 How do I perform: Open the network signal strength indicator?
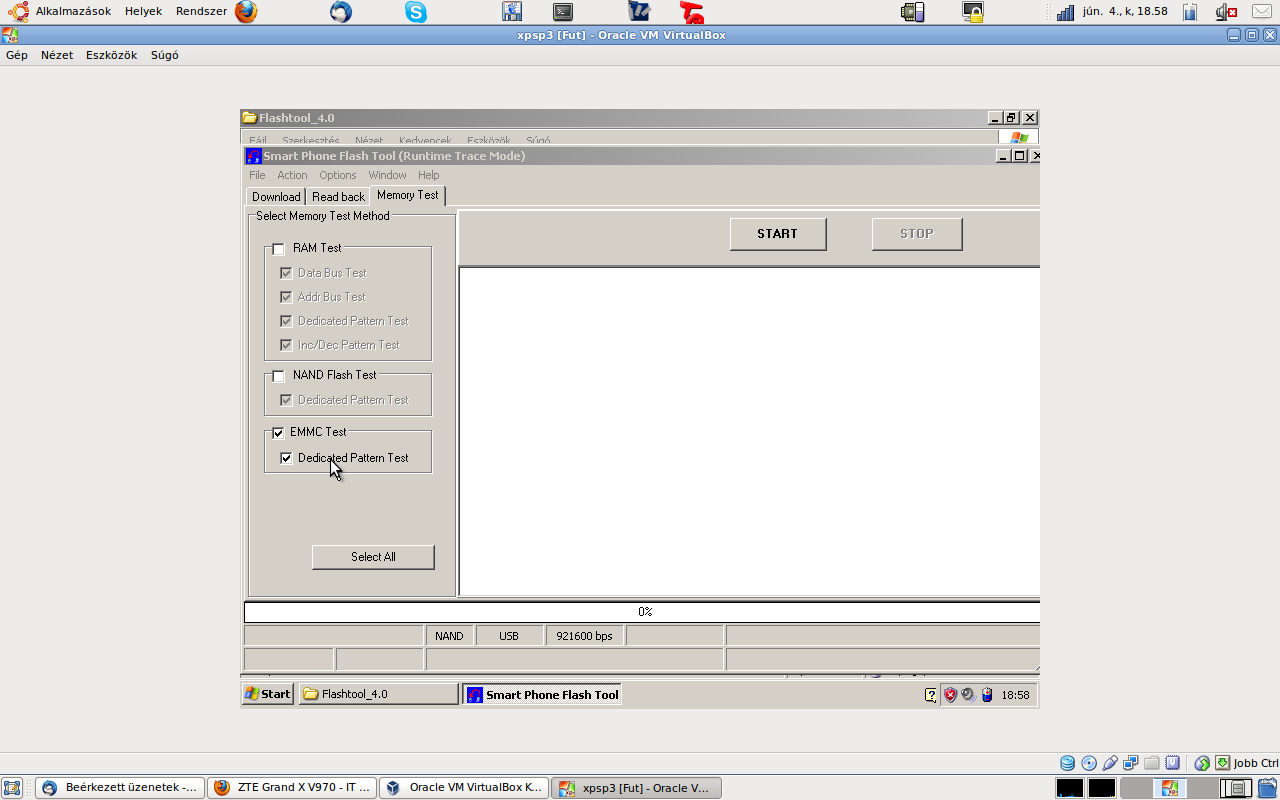1065,12
